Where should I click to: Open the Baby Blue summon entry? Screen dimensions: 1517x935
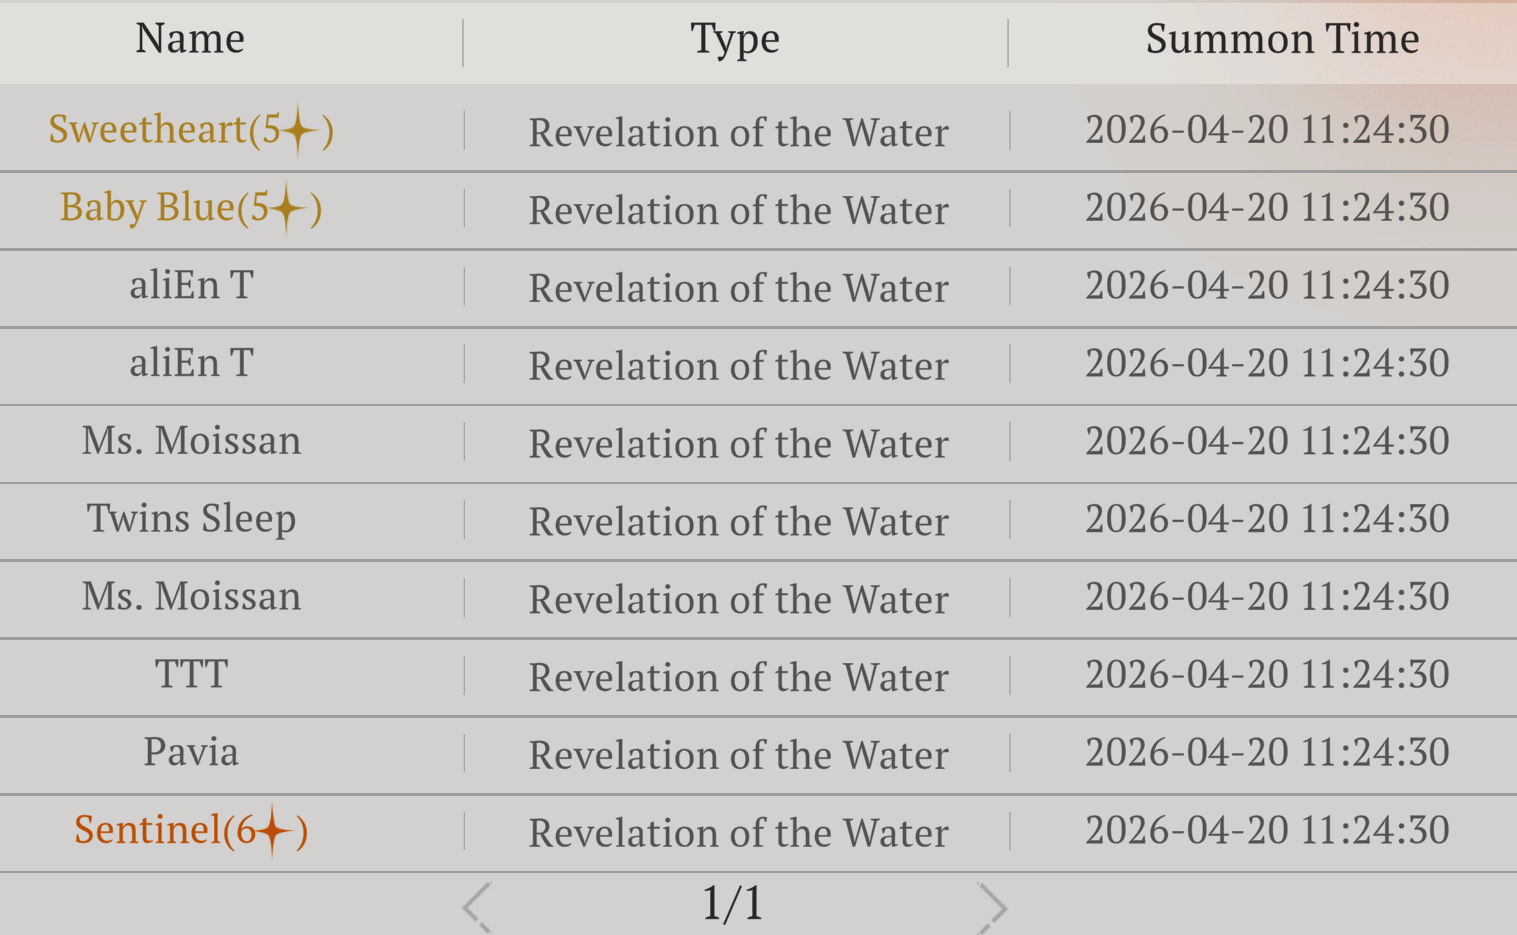pos(148,208)
